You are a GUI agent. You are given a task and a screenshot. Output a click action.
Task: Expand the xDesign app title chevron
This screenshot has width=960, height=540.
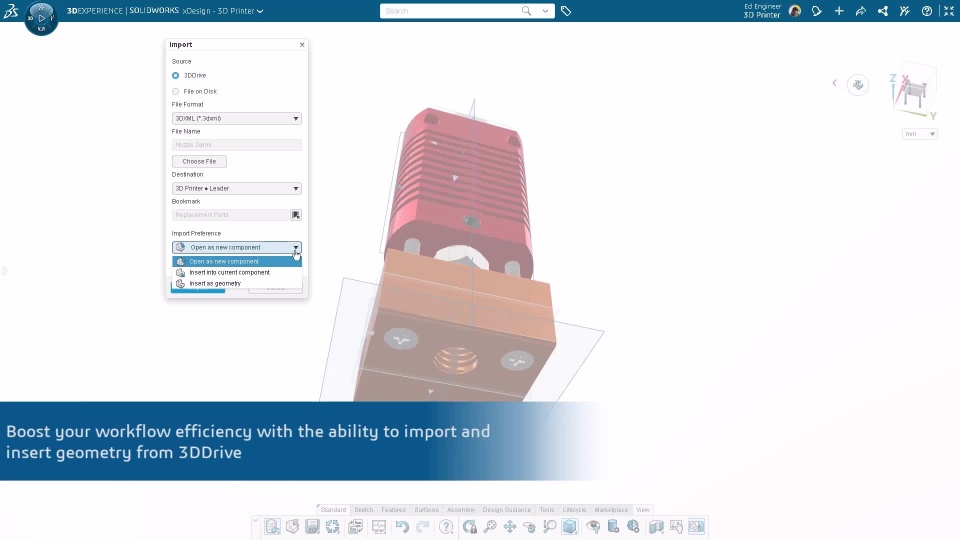(260, 11)
